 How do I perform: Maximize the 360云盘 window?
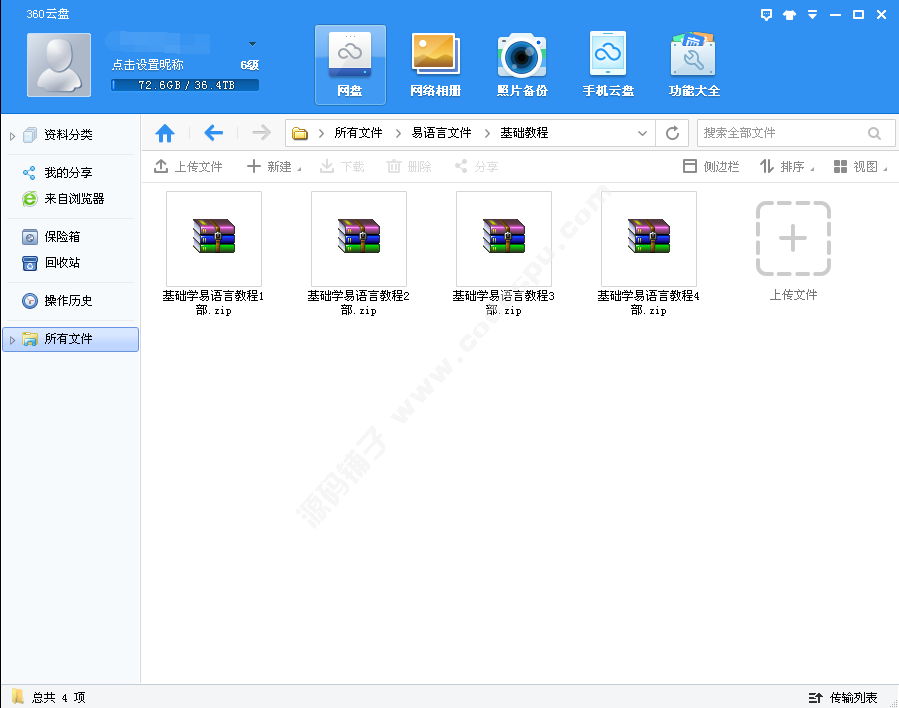click(858, 15)
